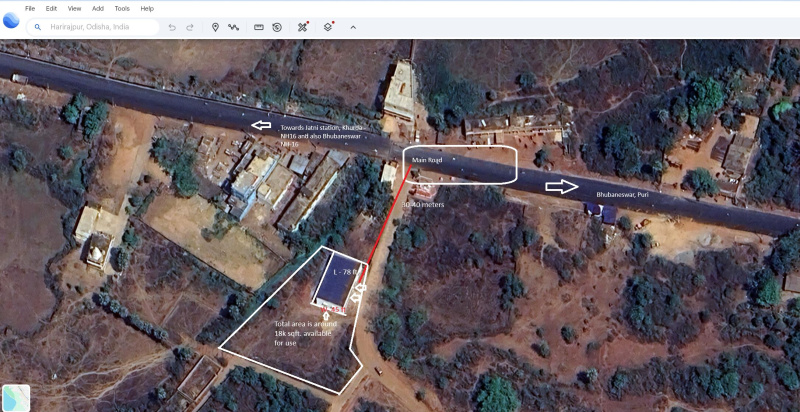Open historical imagery clock tool
800x412 pixels.
[x=277, y=27]
